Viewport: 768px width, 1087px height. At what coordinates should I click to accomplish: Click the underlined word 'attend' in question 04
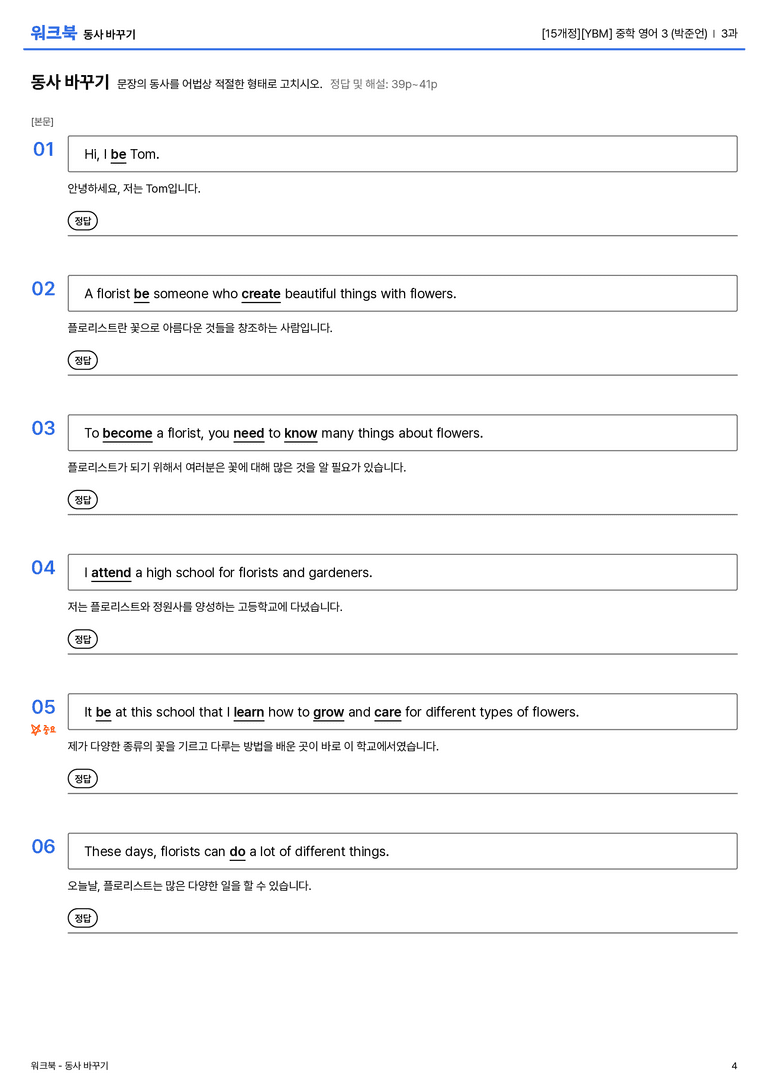111,573
